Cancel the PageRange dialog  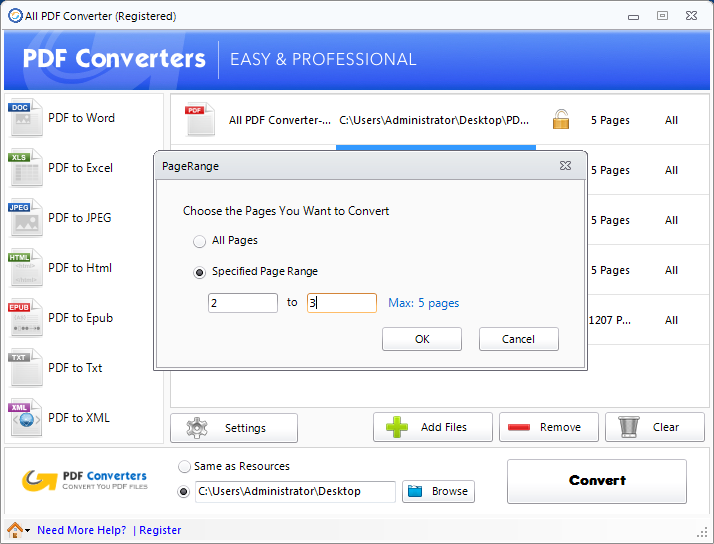click(x=519, y=339)
